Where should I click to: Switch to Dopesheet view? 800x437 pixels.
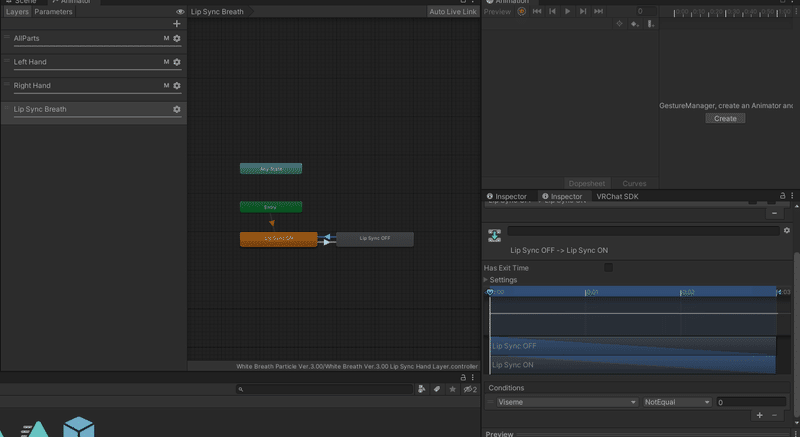tap(587, 183)
